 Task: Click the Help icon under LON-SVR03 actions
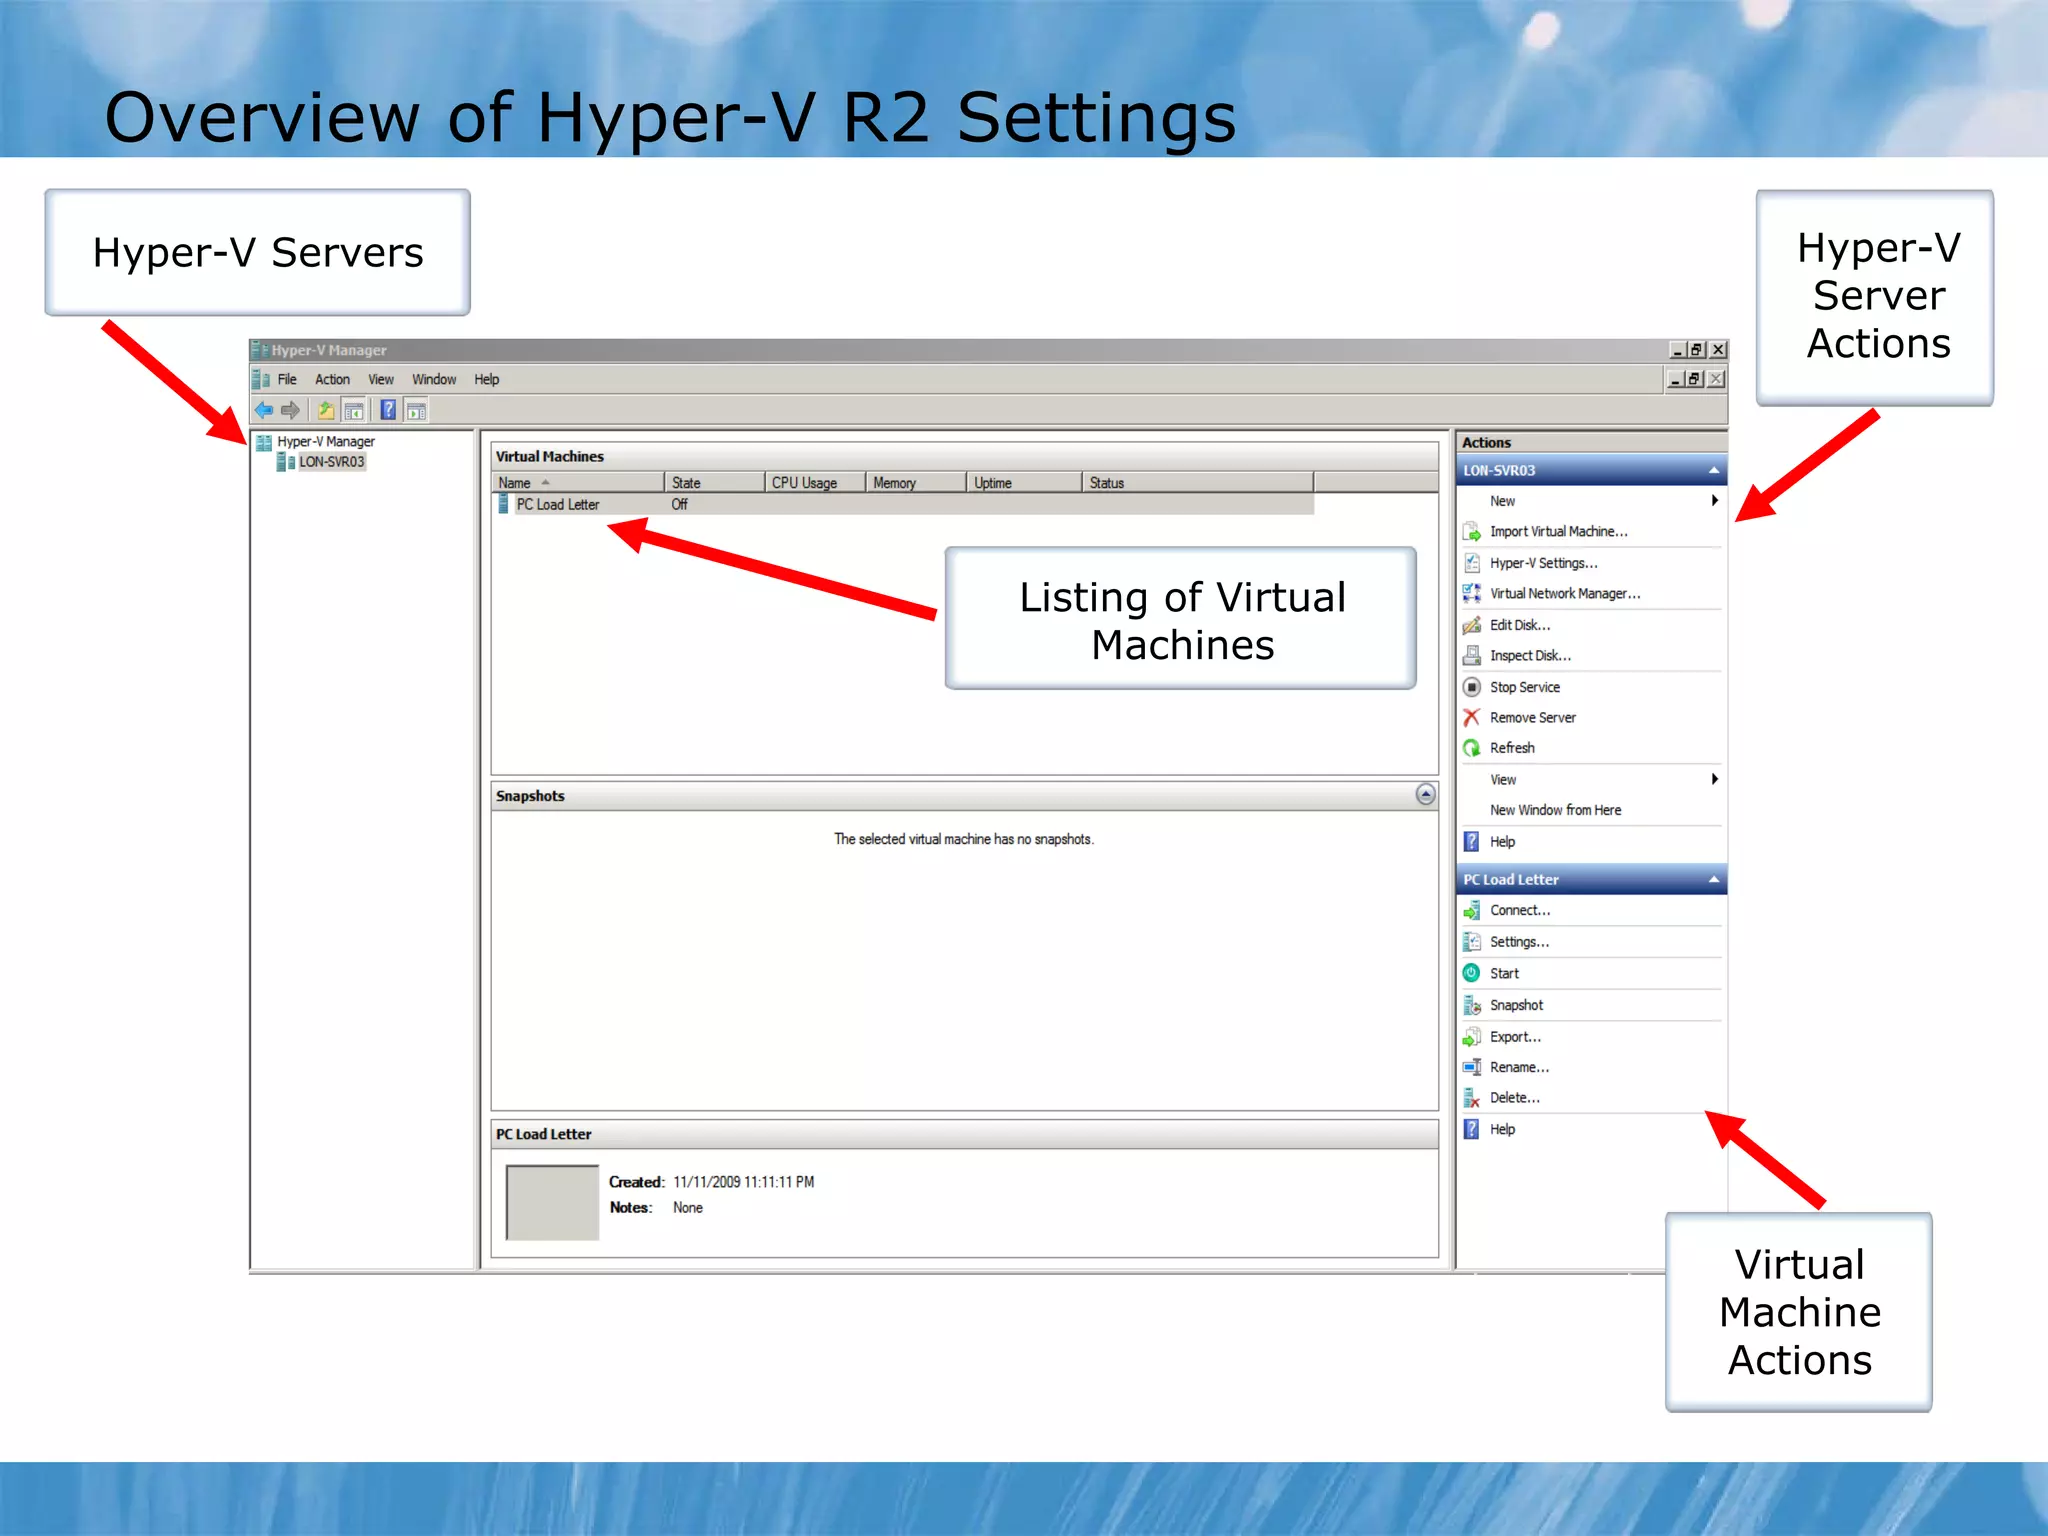(x=1472, y=841)
